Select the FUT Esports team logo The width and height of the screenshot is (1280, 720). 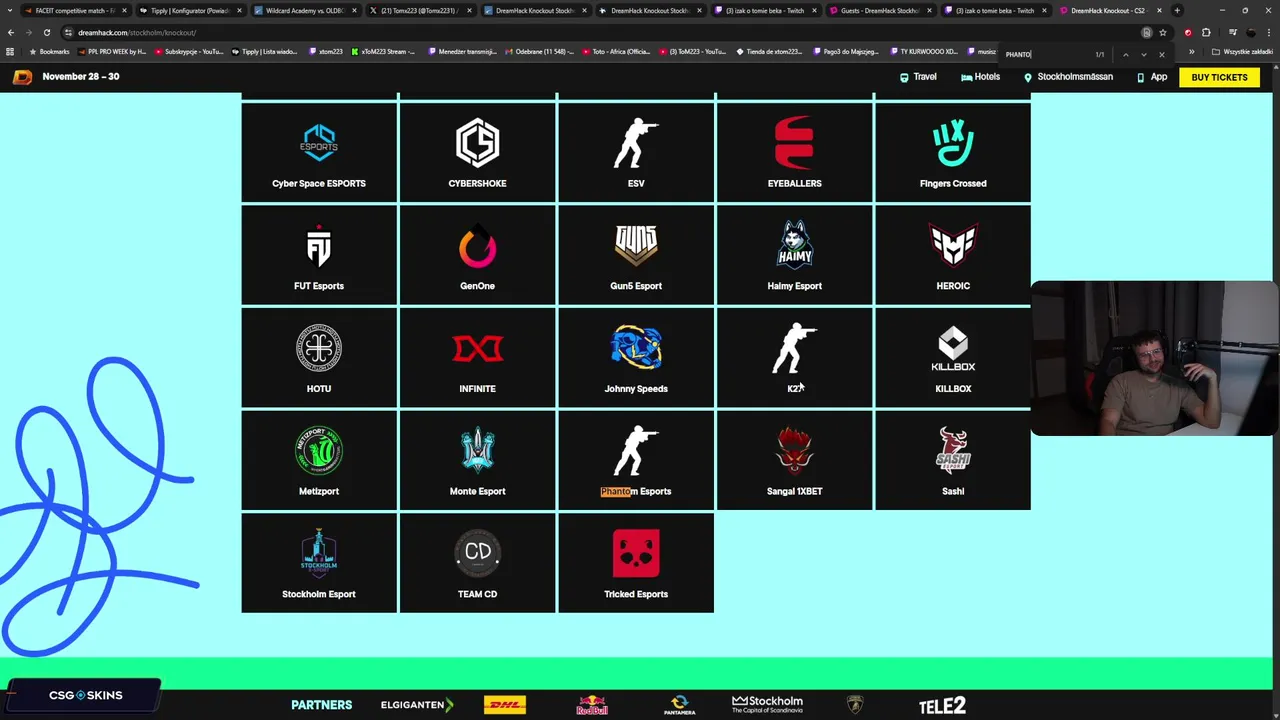319,246
